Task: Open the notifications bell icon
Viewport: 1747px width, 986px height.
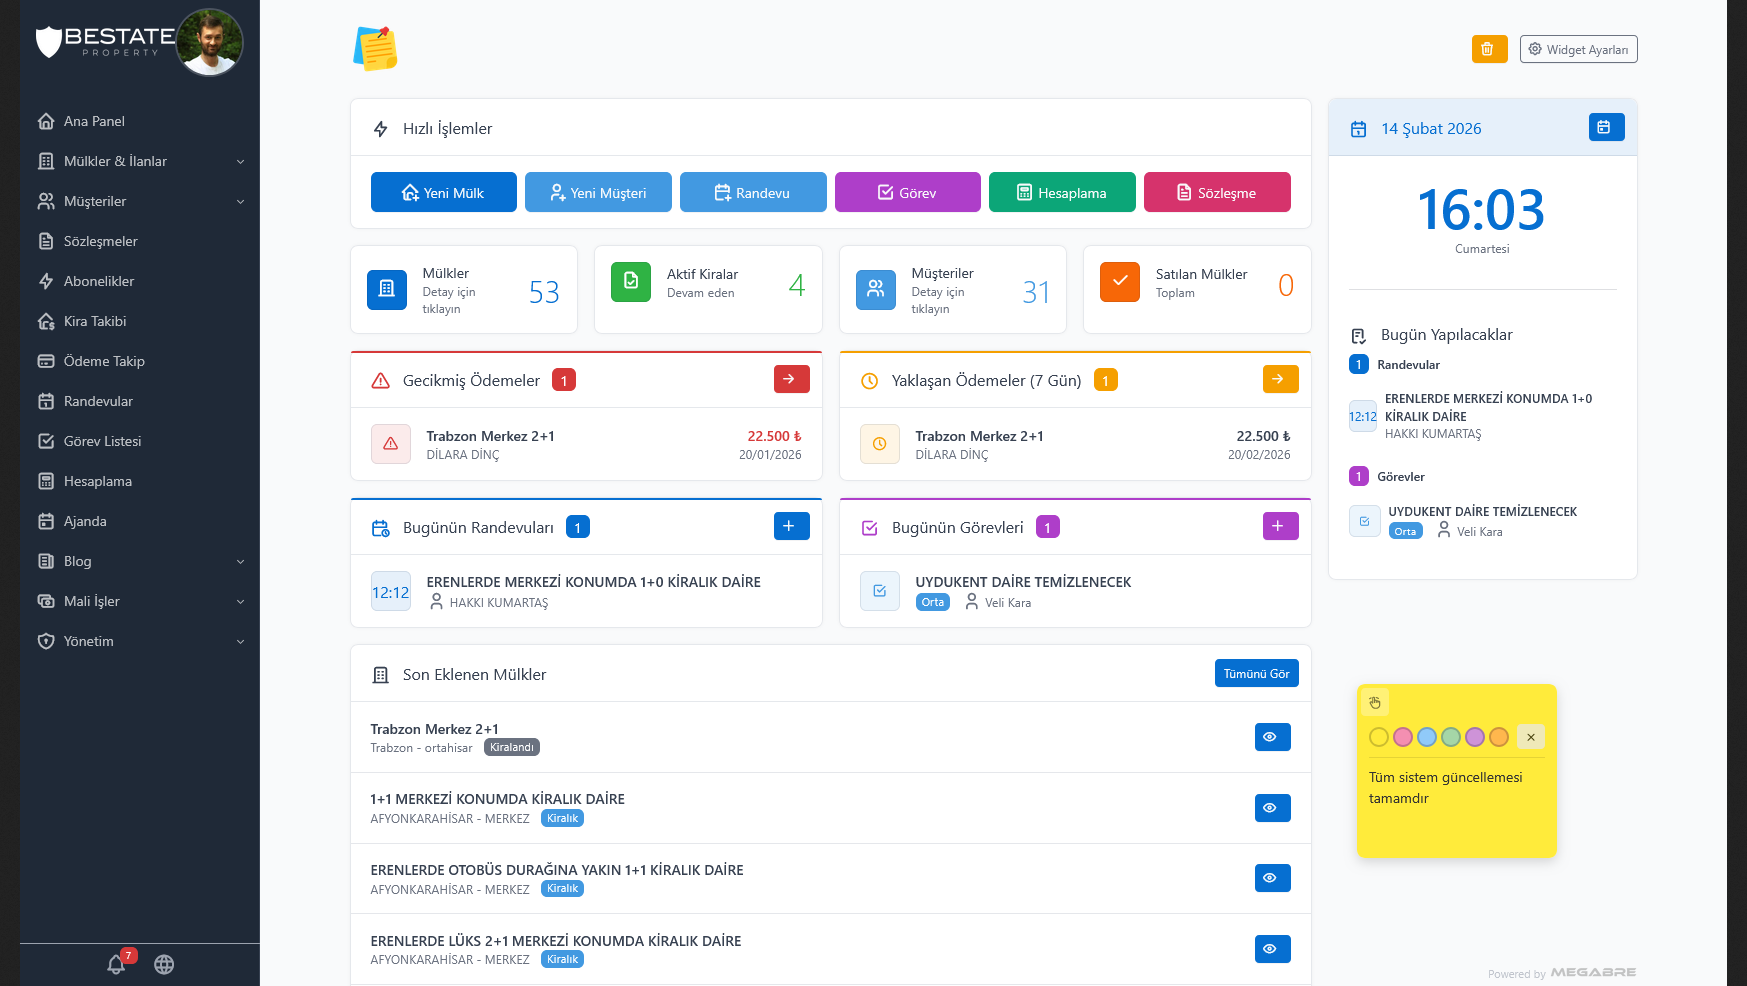Action: click(117, 964)
